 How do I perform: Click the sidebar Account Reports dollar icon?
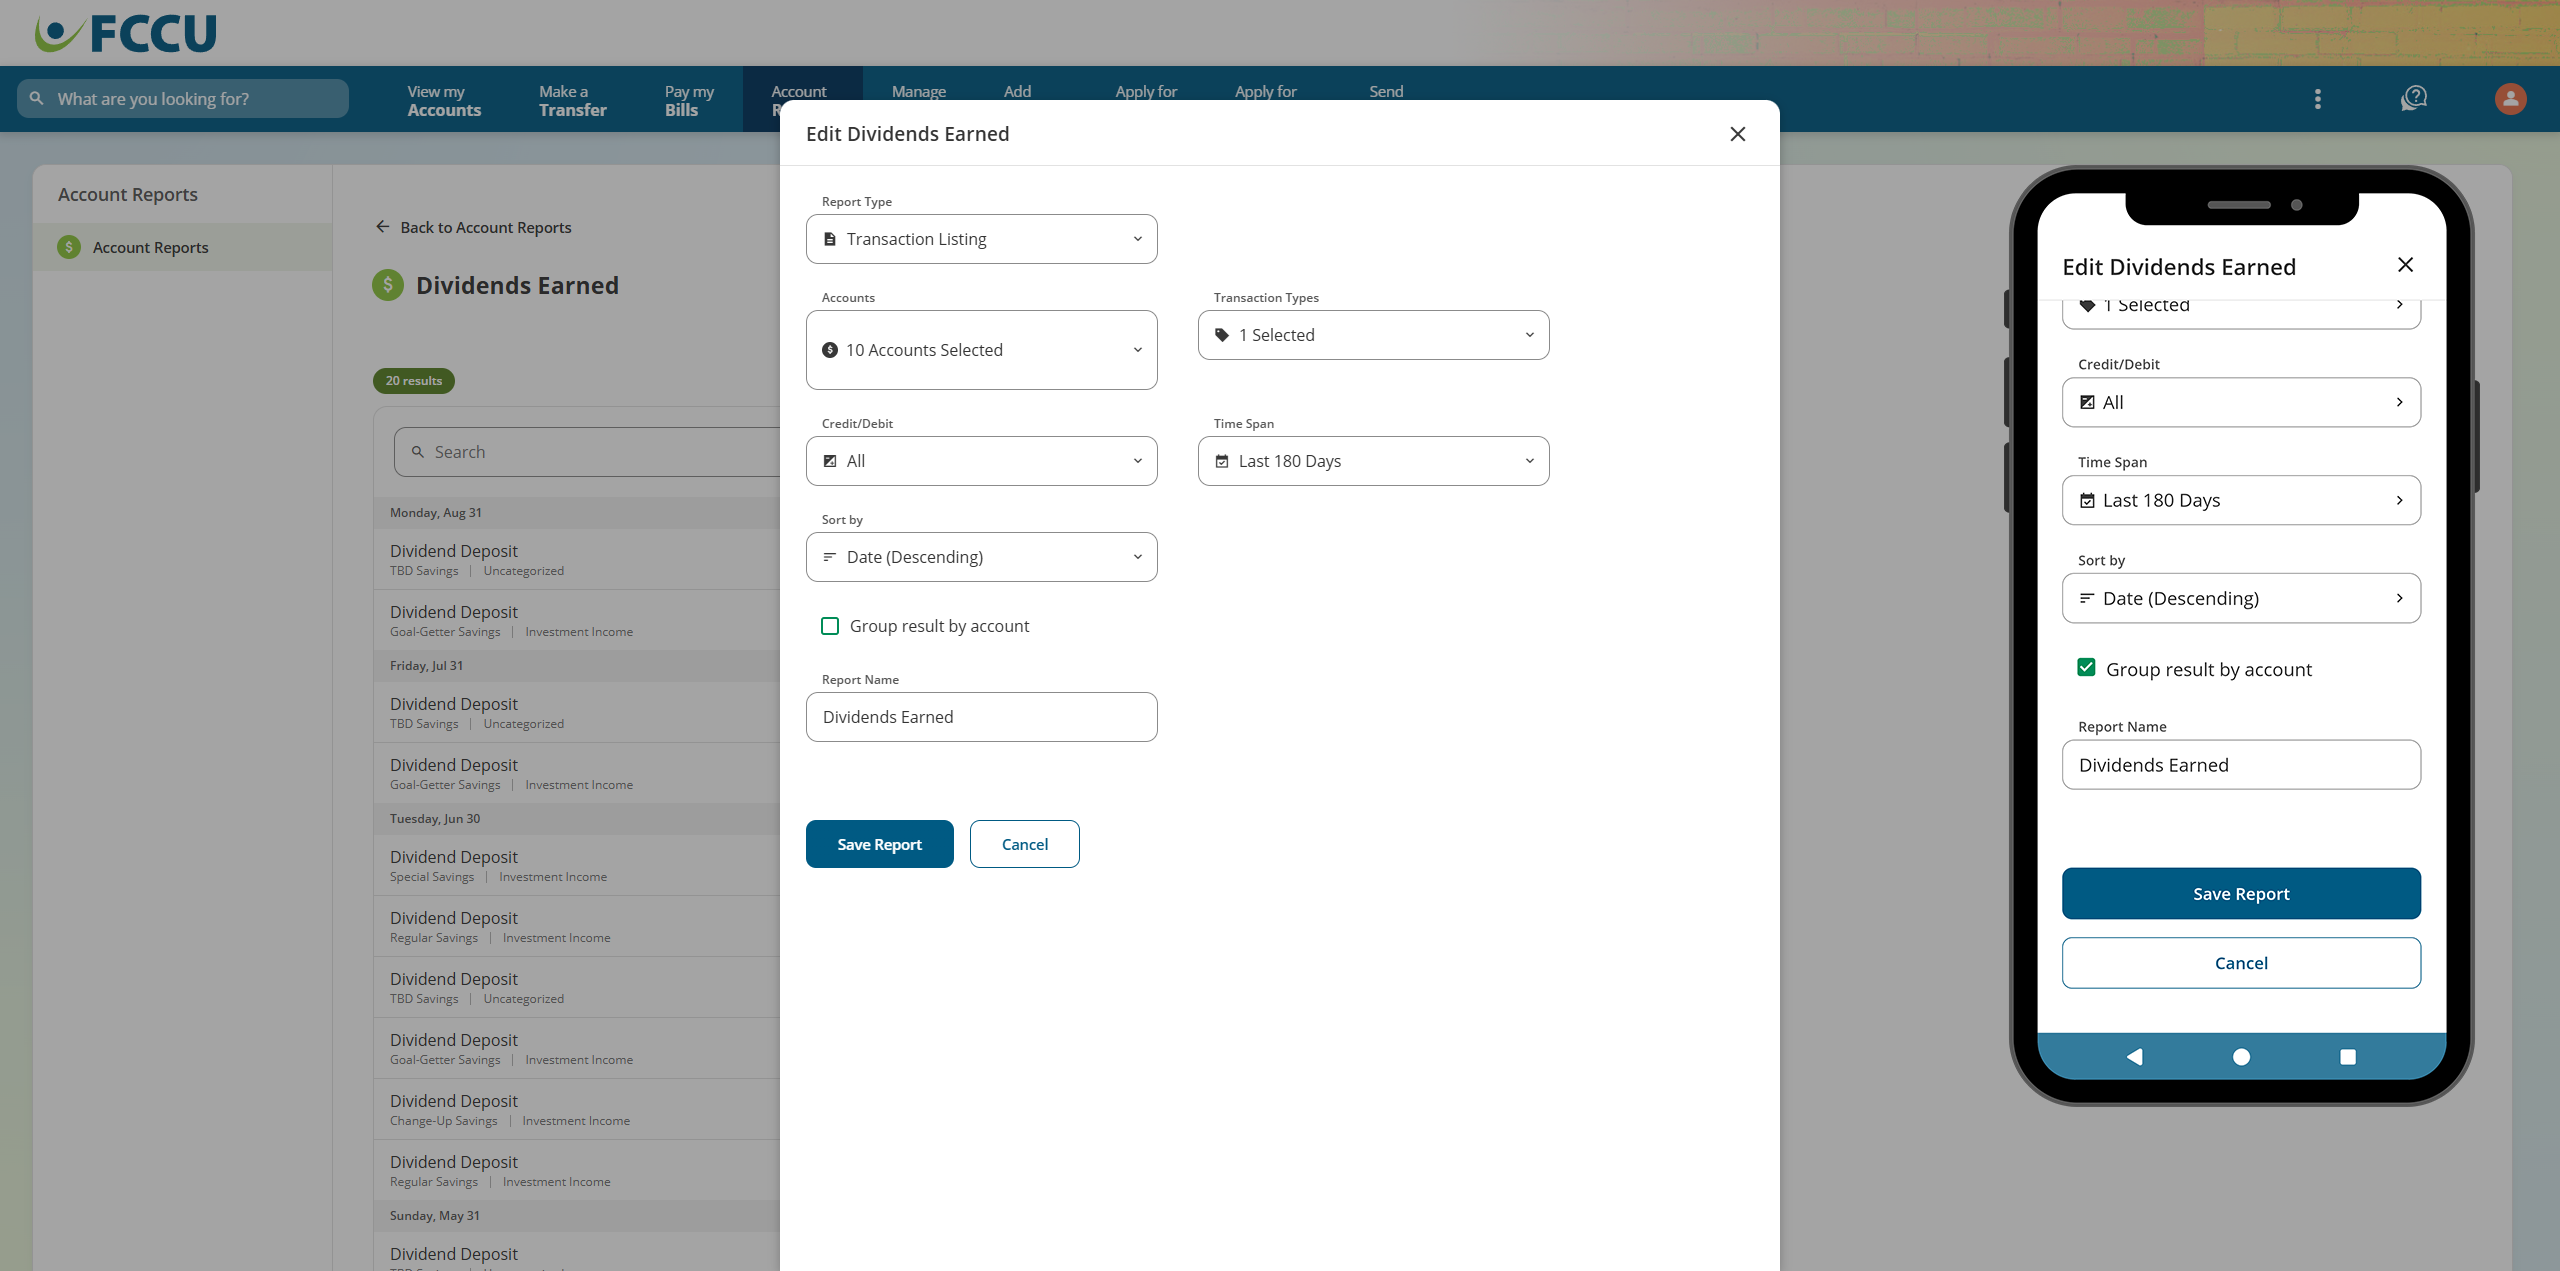(x=69, y=247)
